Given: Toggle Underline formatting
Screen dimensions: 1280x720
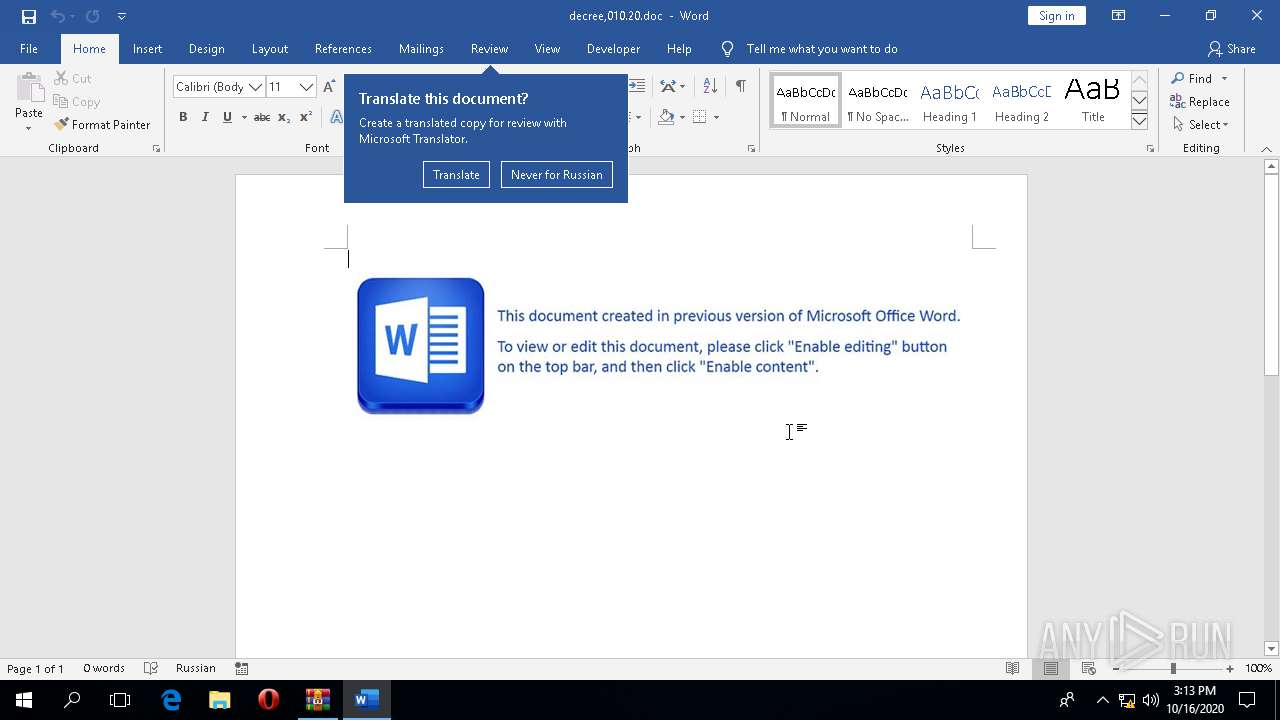Looking at the screenshot, I should 227,117.
